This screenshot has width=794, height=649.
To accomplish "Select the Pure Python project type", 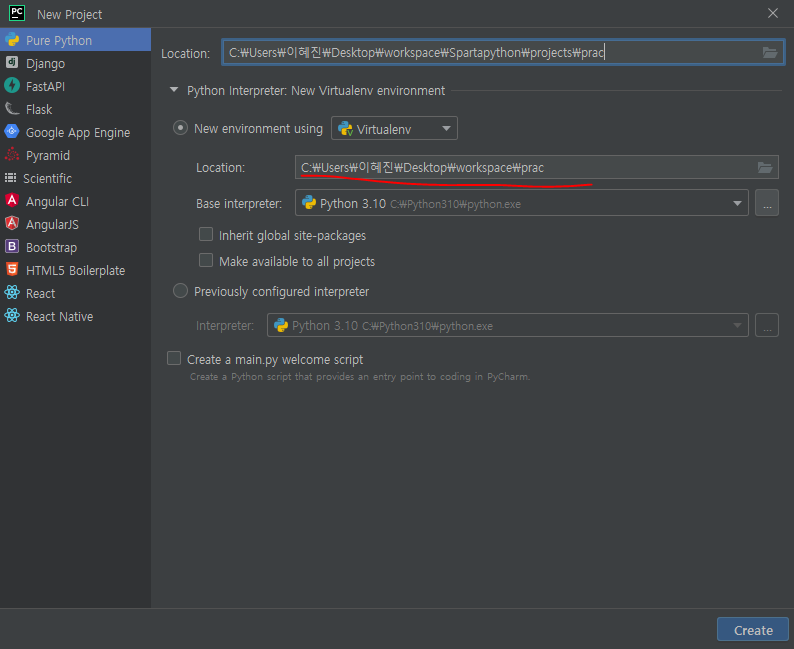I will (75, 40).
